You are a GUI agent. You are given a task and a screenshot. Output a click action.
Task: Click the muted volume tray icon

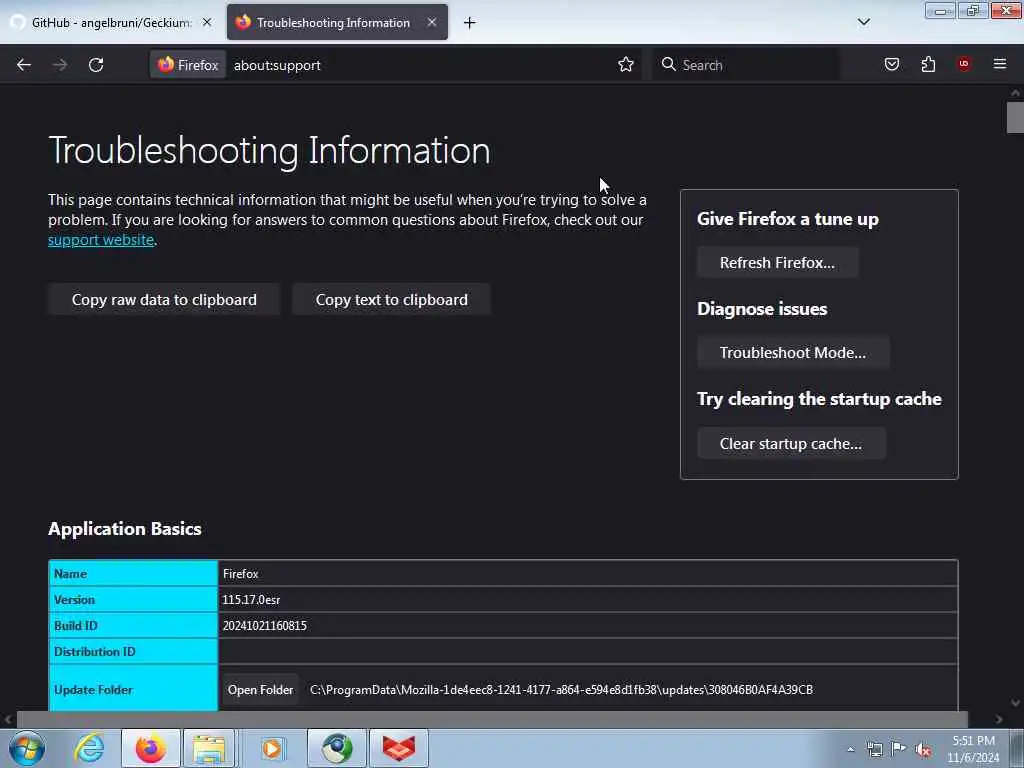(x=923, y=749)
